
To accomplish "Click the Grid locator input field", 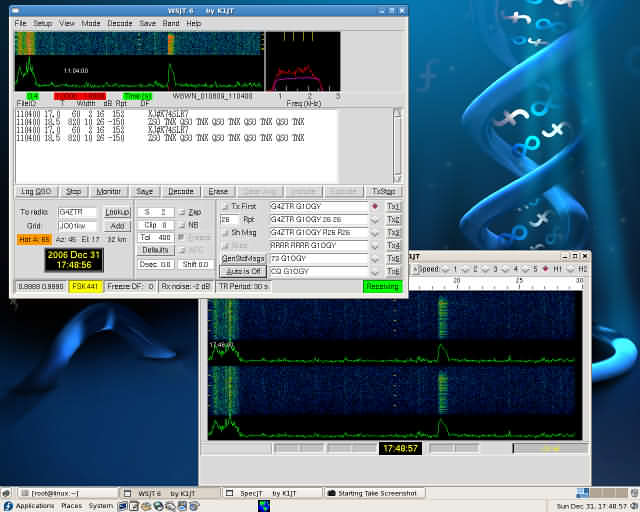I will (x=77, y=226).
